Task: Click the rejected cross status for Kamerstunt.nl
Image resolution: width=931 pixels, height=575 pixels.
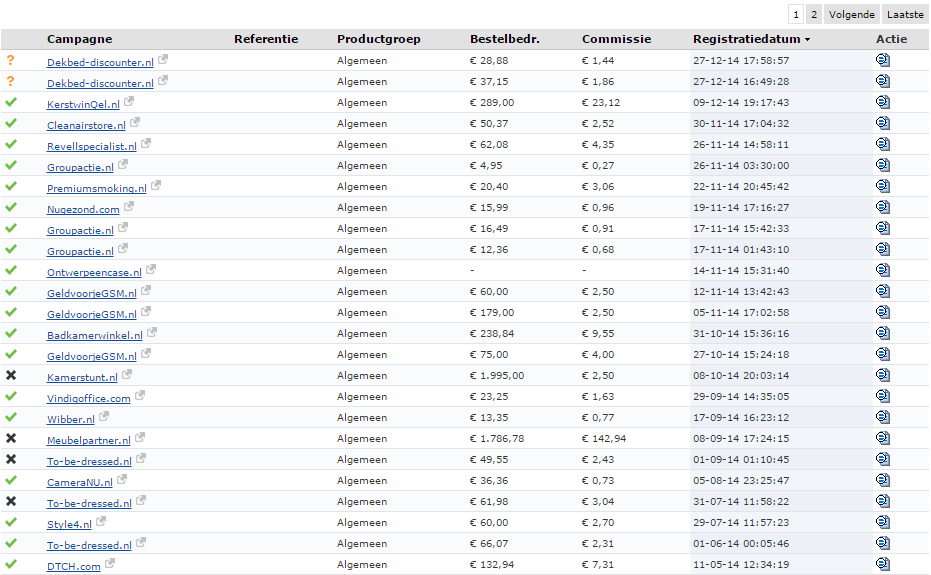Action: (11, 375)
